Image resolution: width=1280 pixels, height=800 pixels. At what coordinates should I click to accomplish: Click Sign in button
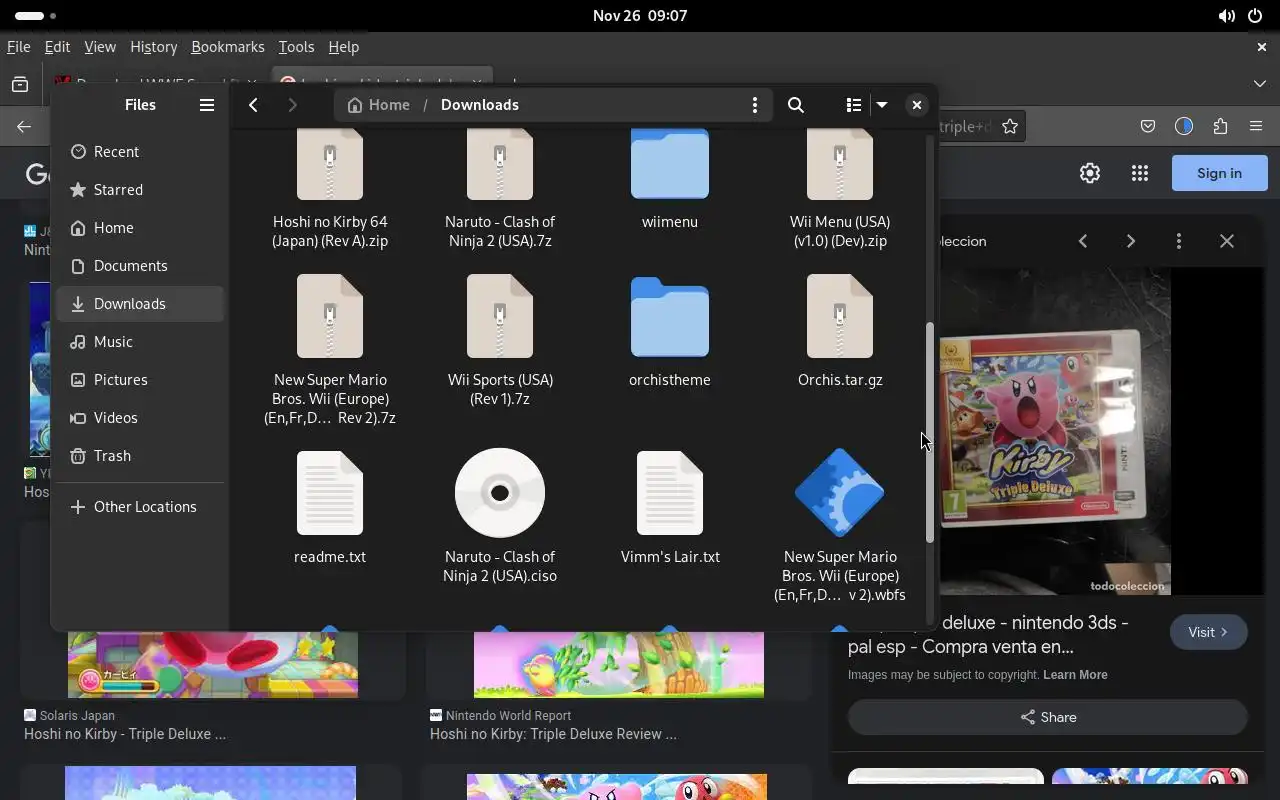pos(1219,173)
